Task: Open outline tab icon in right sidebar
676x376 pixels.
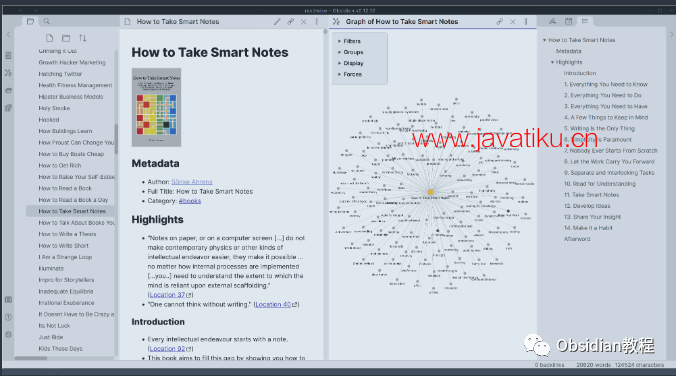Action: pyautogui.click(x=585, y=21)
